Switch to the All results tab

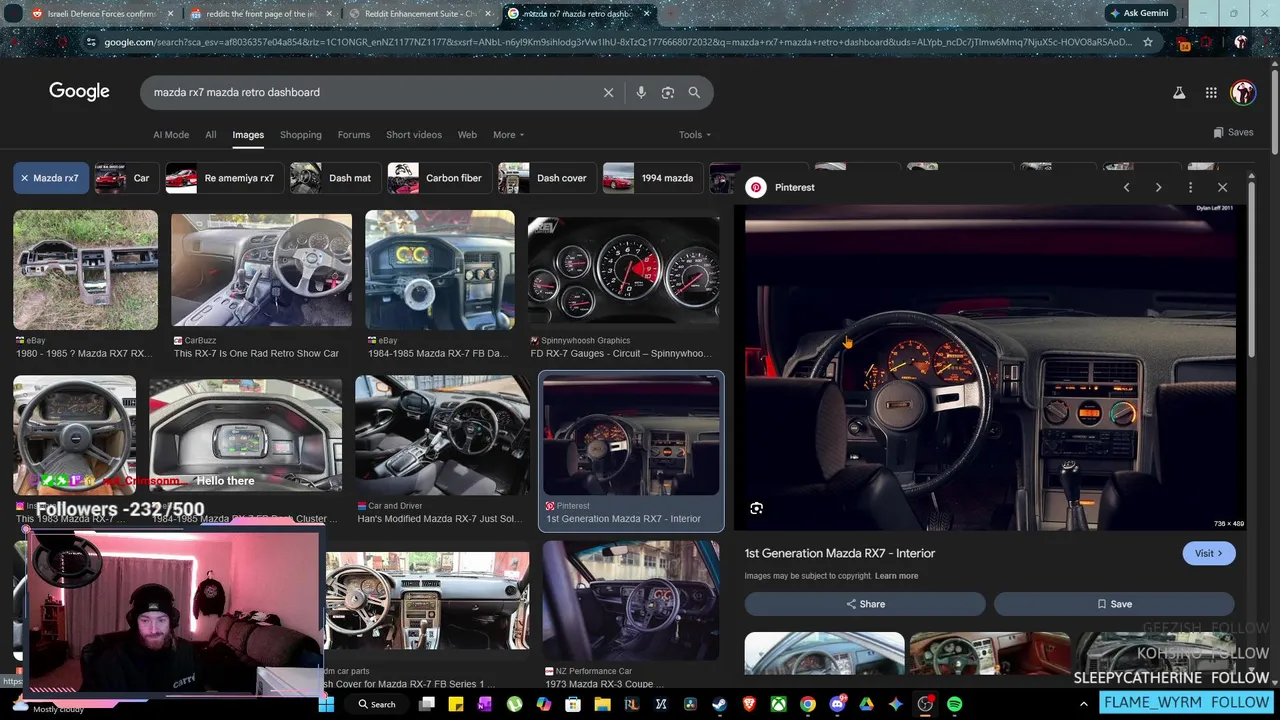click(210, 135)
